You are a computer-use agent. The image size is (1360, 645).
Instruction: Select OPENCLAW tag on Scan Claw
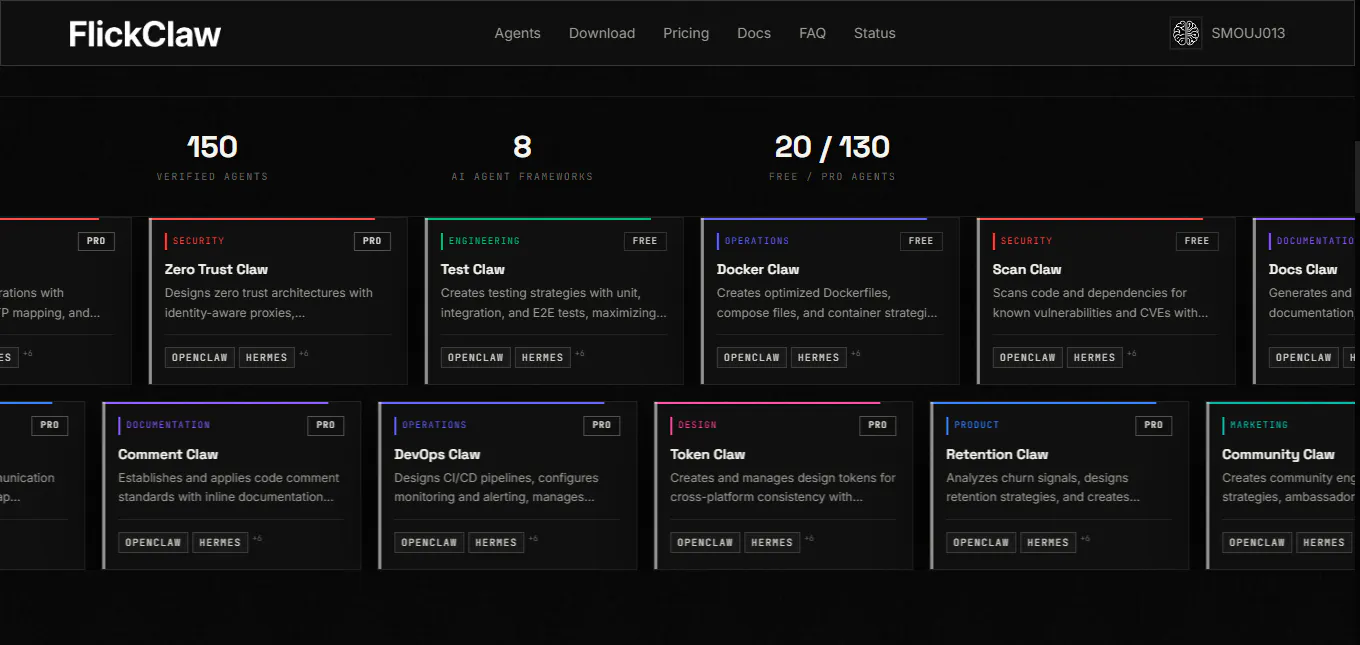[1028, 358]
